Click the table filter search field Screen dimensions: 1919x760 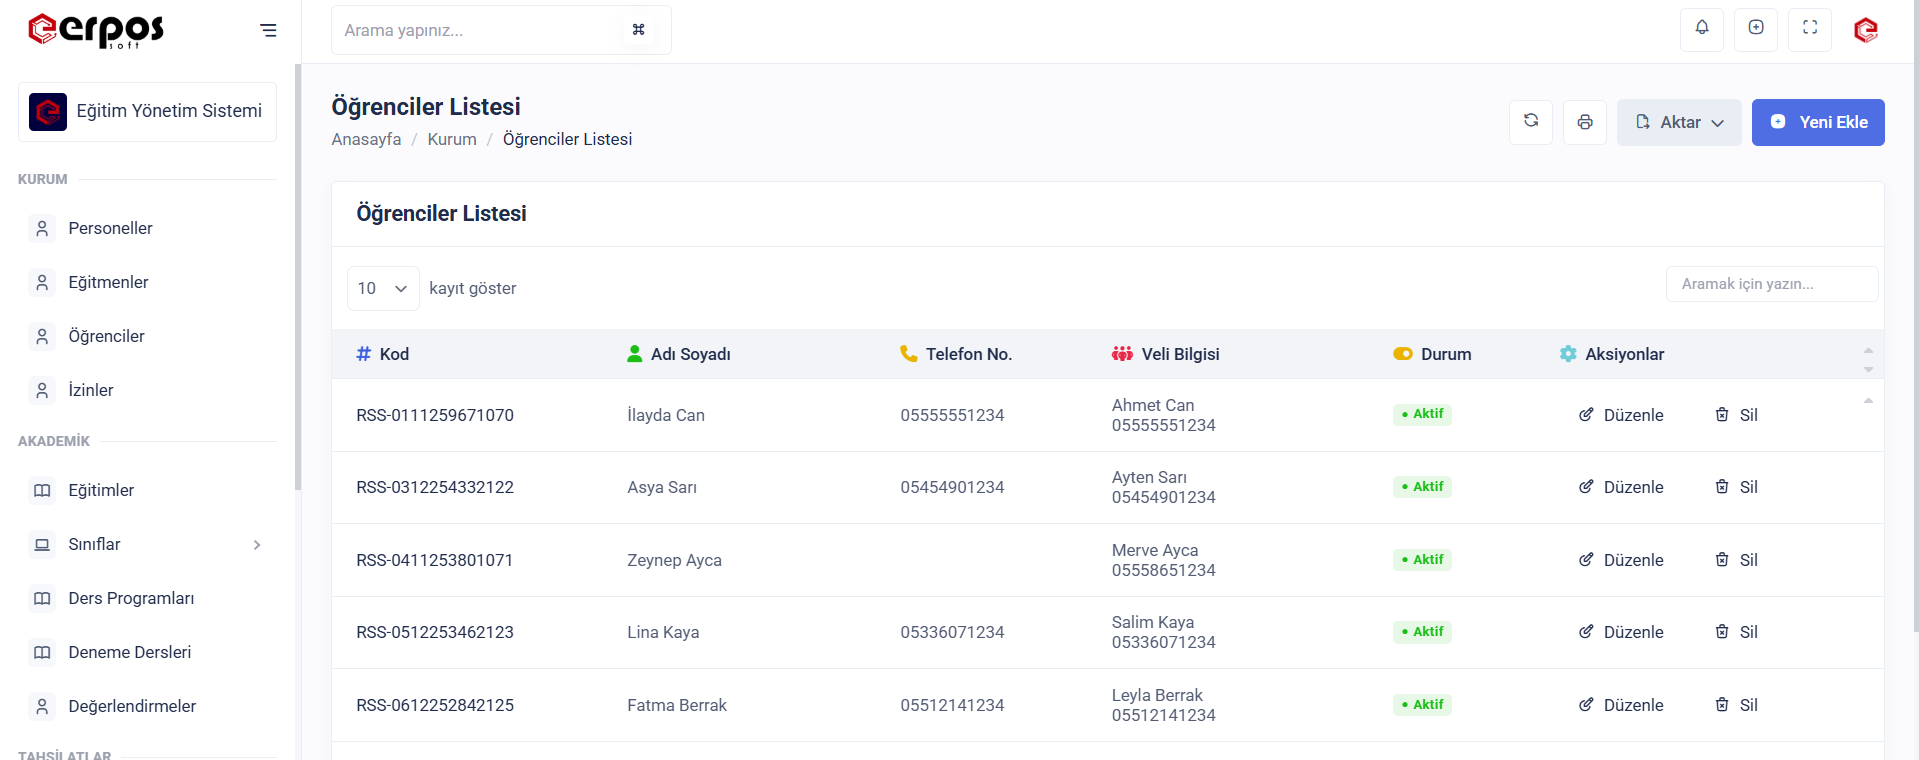pos(1770,284)
